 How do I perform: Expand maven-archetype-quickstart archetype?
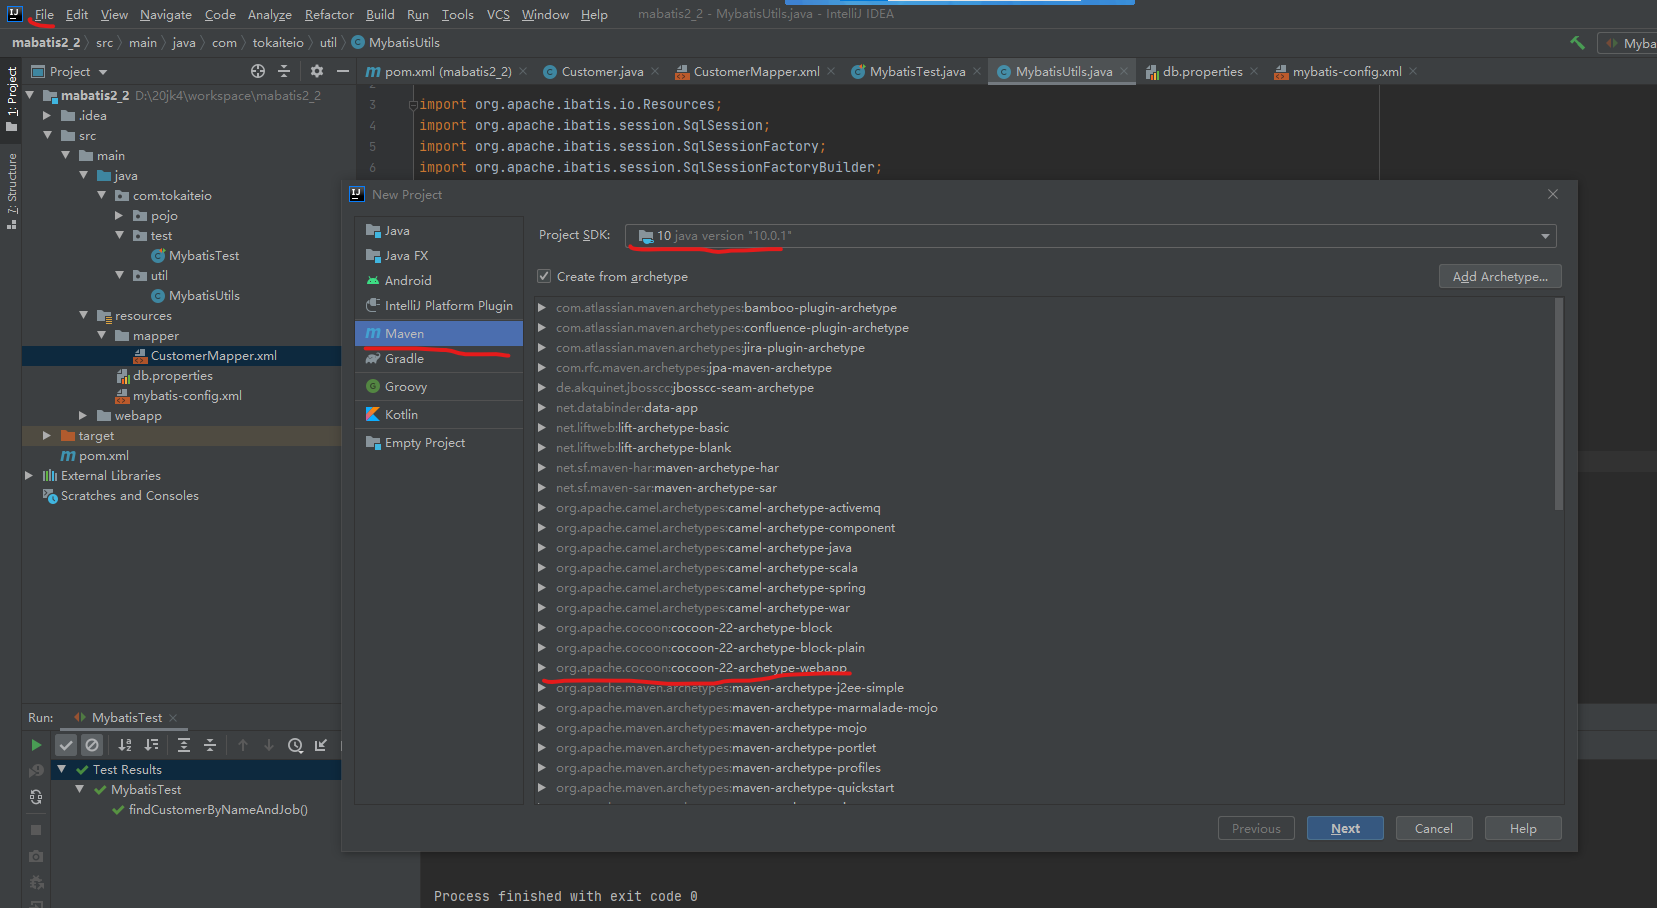tap(542, 788)
